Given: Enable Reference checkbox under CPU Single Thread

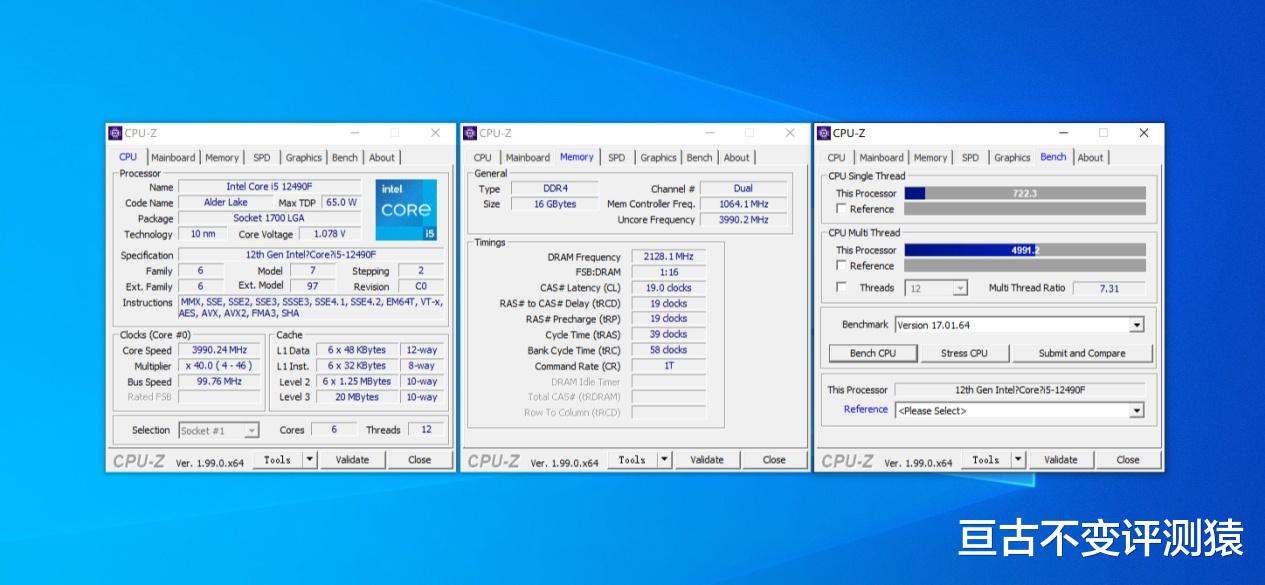Looking at the screenshot, I should (x=841, y=209).
